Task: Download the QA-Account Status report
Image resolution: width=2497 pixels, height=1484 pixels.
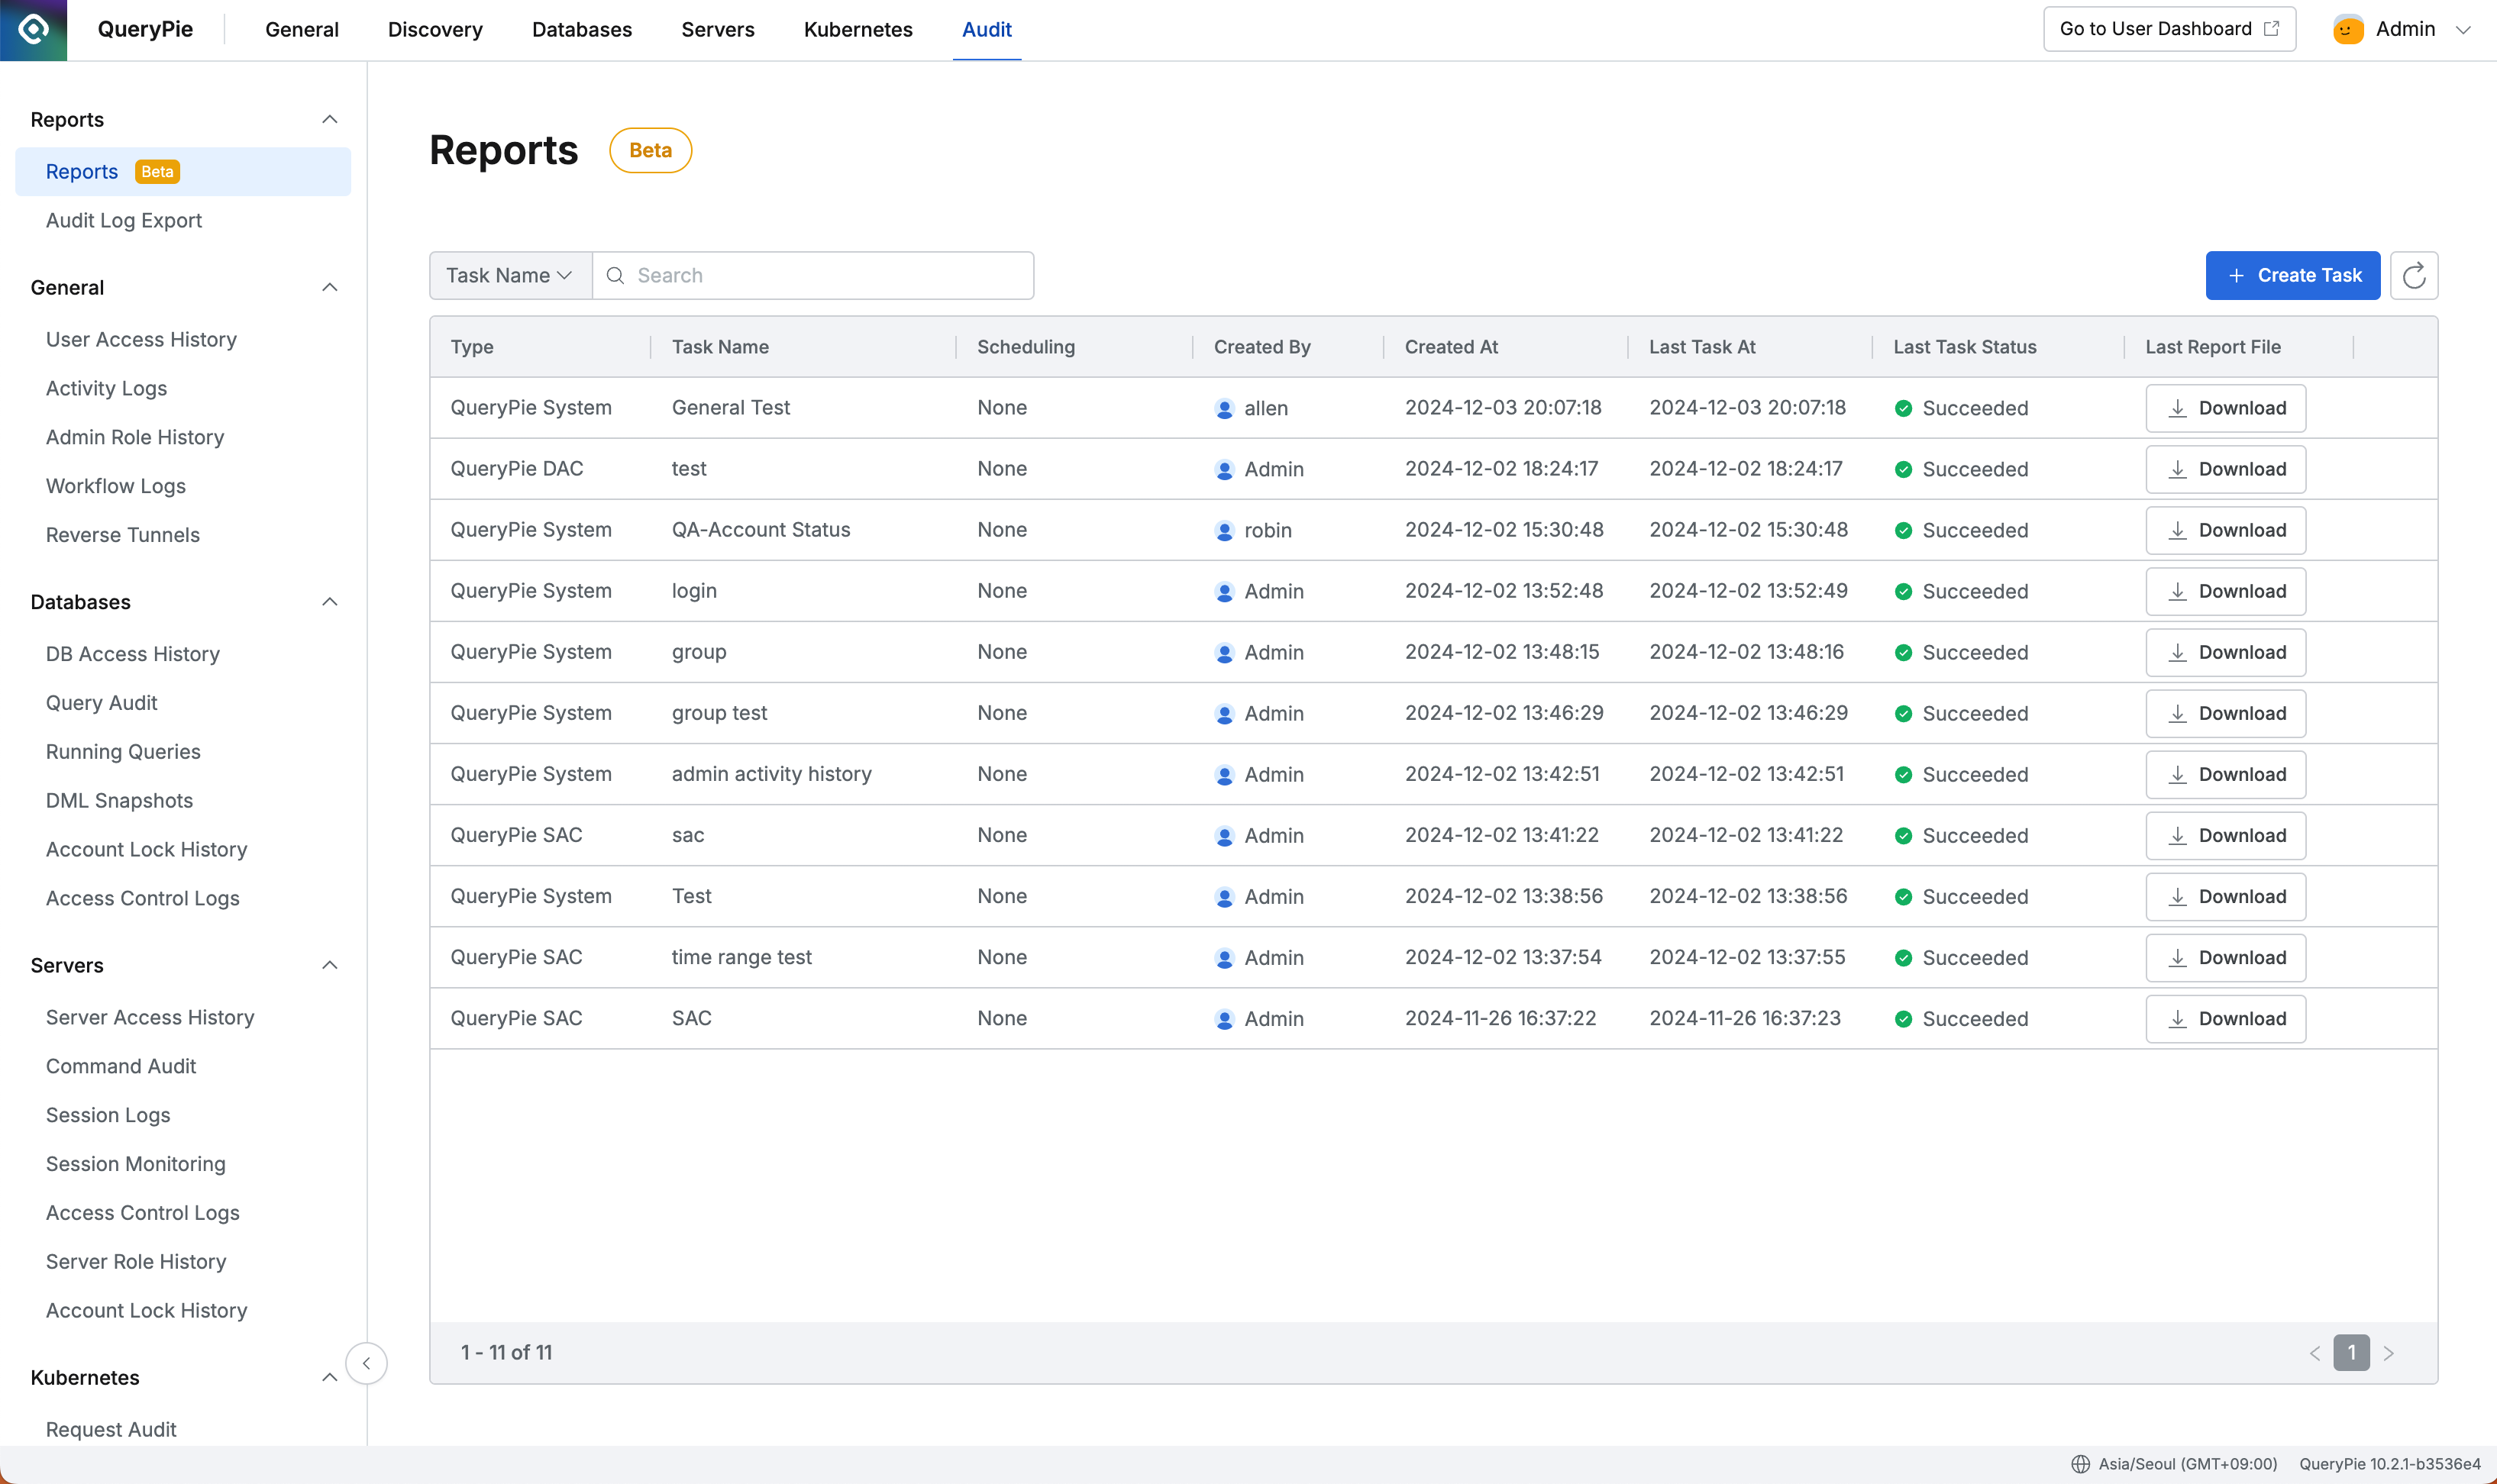Action: (x=2225, y=530)
